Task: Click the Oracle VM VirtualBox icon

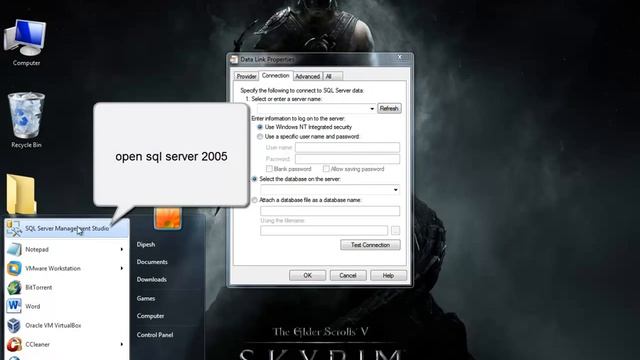Action: pos(14,325)
